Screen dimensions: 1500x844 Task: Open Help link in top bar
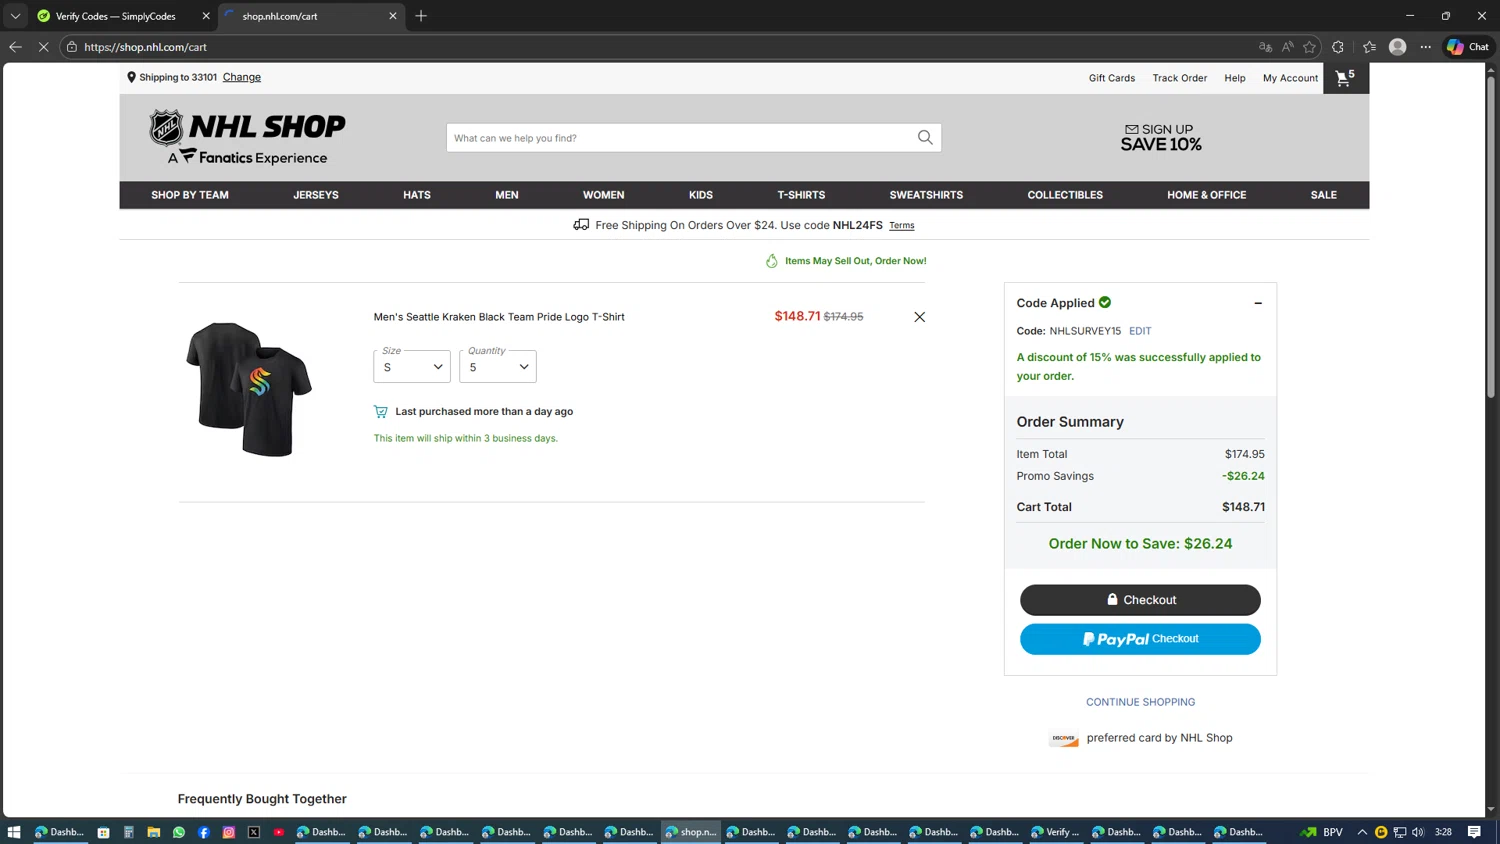(1235, 78)
